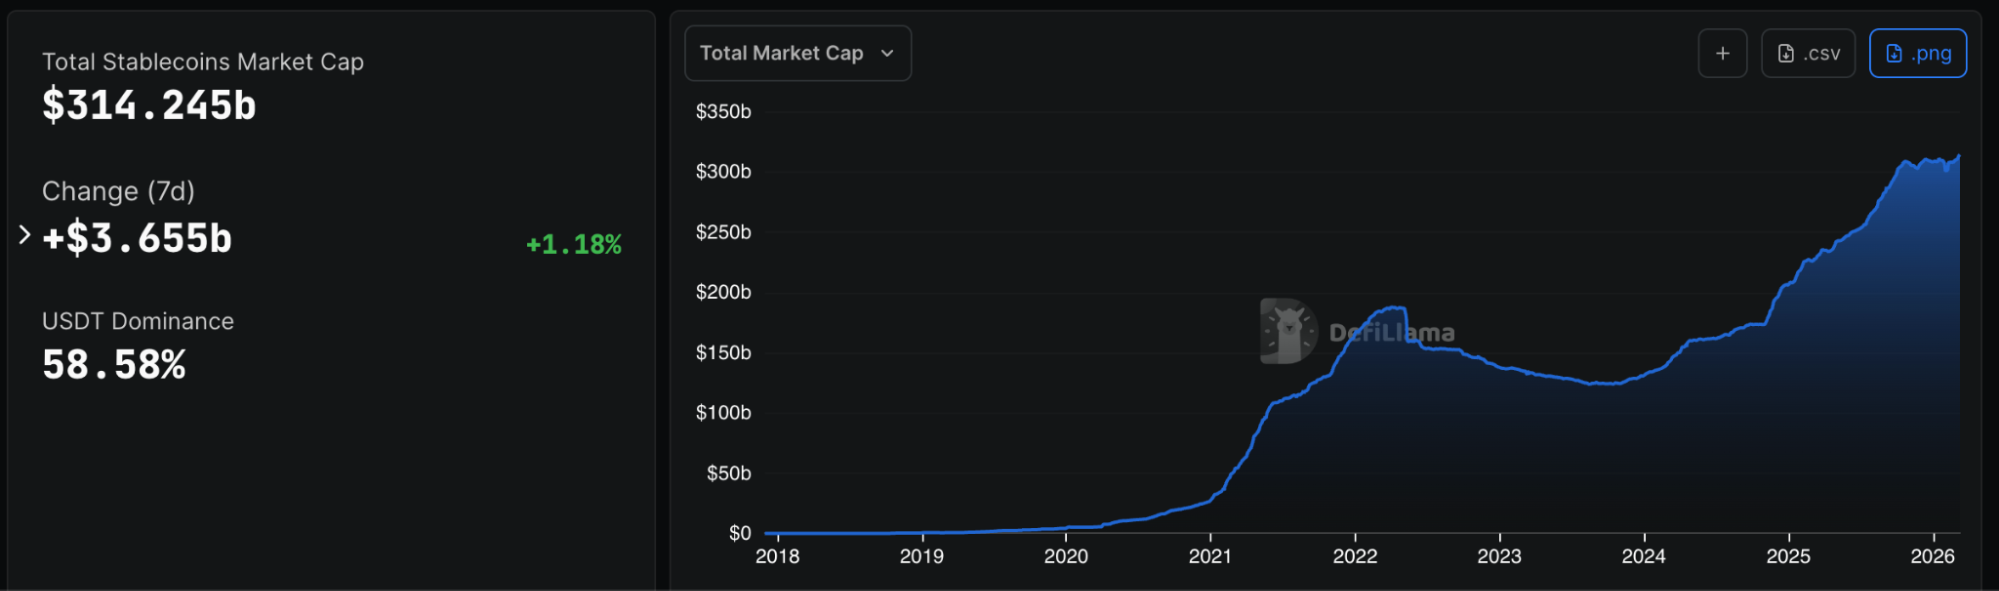Select the $314.245b market cap value
Screen dimensions: 1999x591
[x=149, y=106]
